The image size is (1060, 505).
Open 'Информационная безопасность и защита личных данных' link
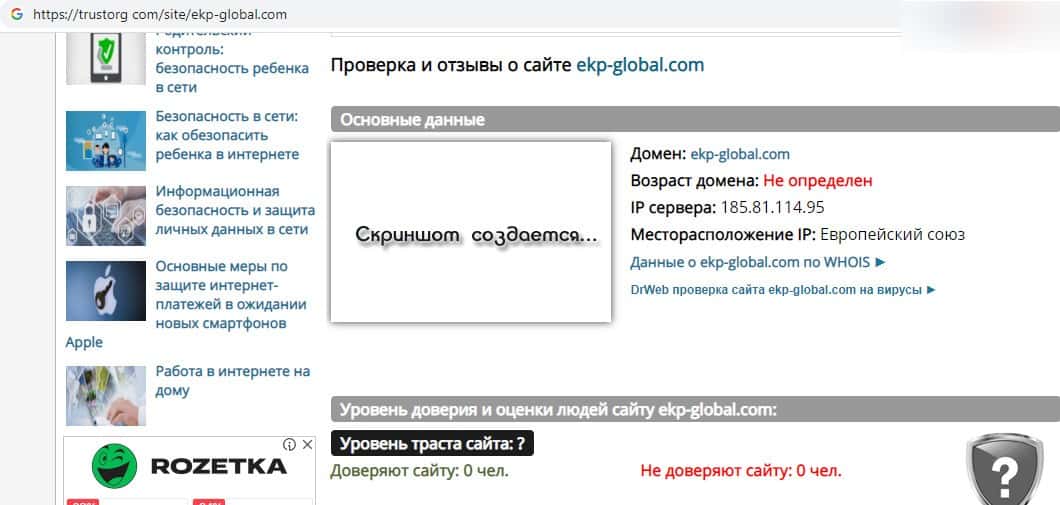(235, 210)
